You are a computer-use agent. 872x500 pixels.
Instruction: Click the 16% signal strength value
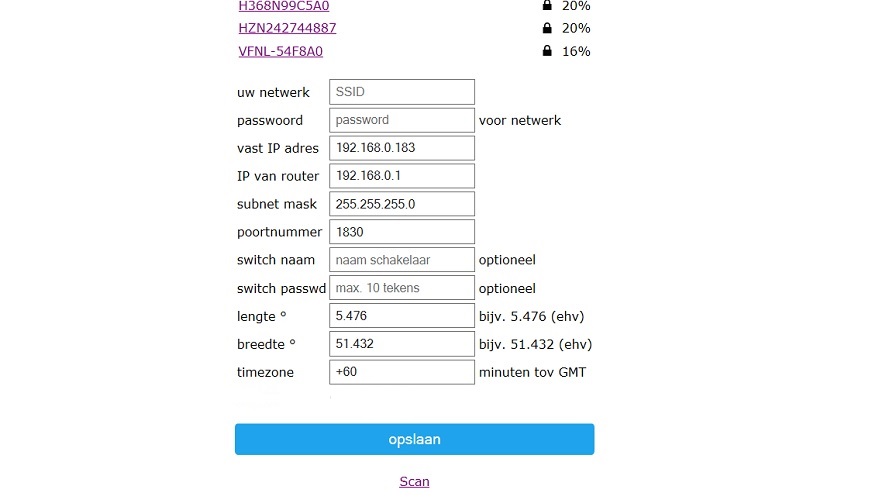(x=576, y=51)
